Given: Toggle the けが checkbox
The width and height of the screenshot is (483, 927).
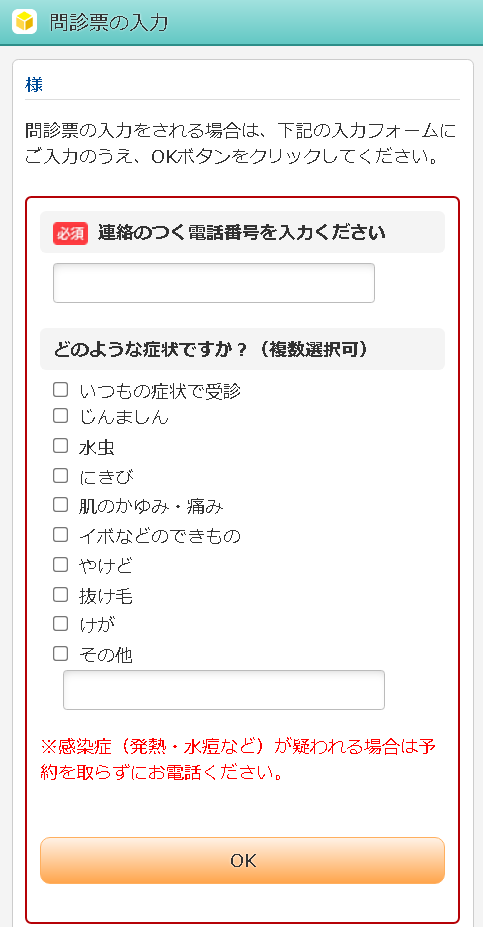Looking at the screenshot, I should [x=61, y=624].
